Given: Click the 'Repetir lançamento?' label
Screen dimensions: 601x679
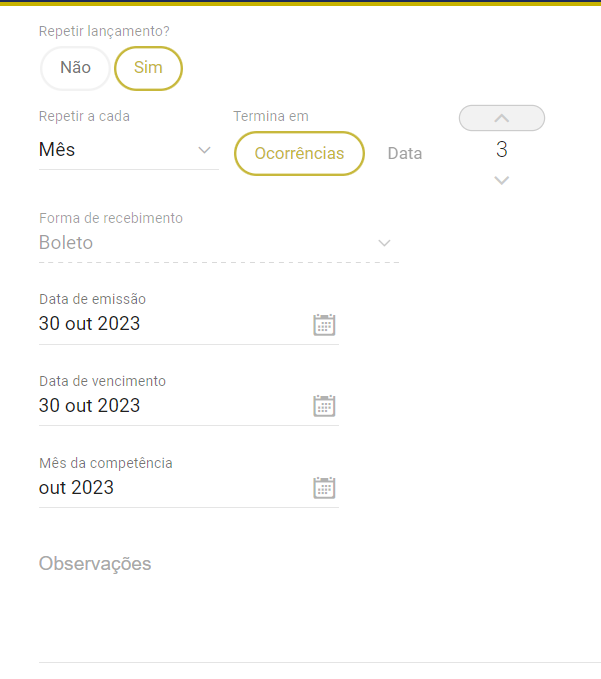Looking at the screenshot, I should point(104,31).
